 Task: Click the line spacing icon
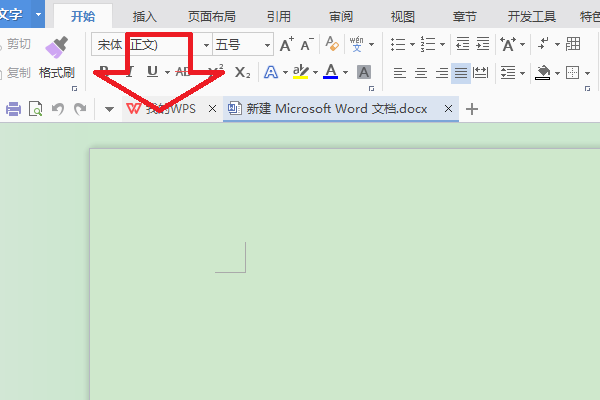point(508,72)
